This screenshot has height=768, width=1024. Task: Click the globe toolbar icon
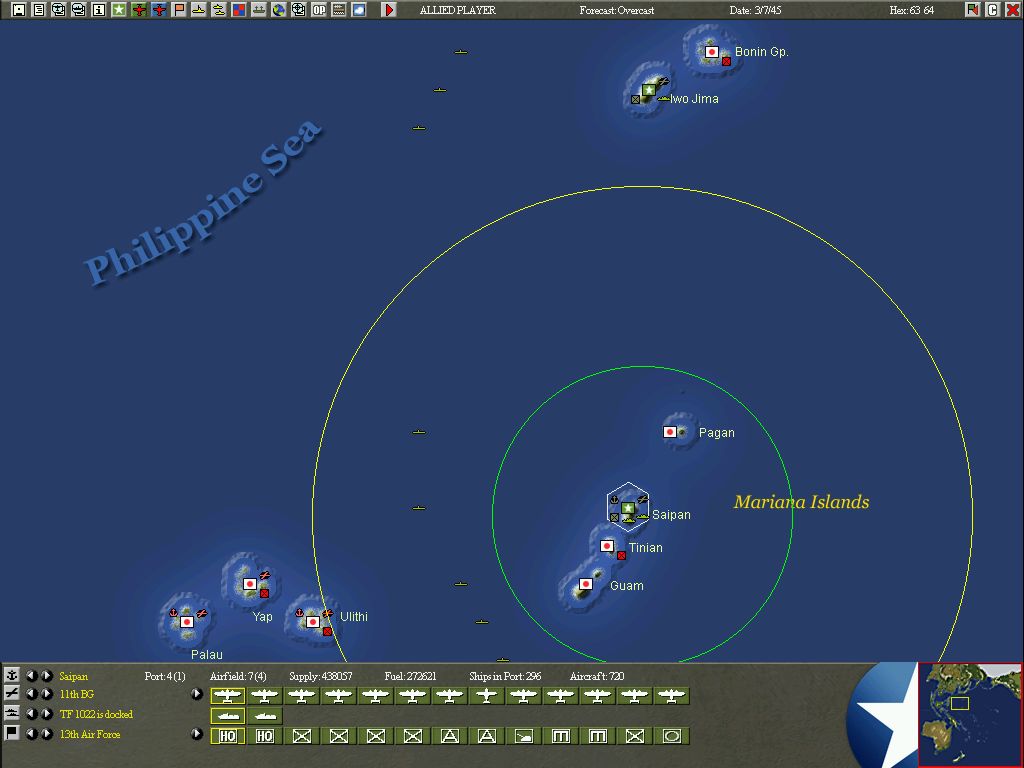(279, 10)
